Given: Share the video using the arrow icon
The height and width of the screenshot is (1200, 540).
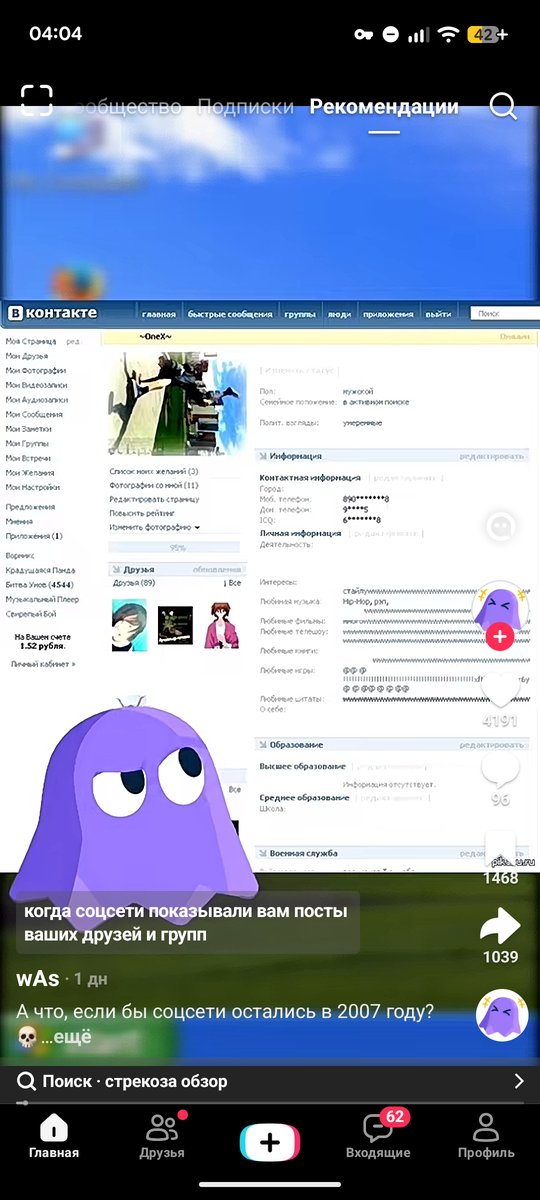Looking at the screenshot, I should pos(500,926).
